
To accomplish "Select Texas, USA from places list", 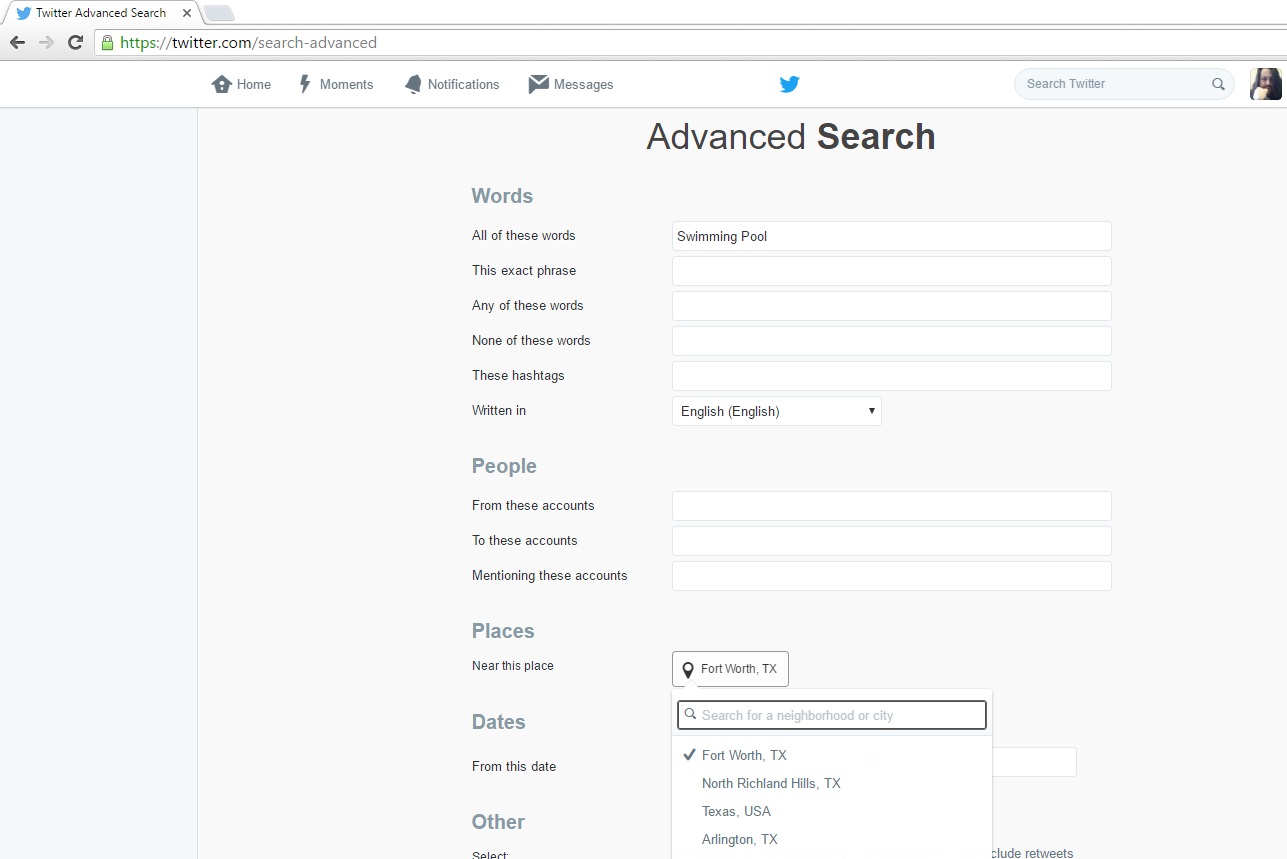I will (736, 811).
